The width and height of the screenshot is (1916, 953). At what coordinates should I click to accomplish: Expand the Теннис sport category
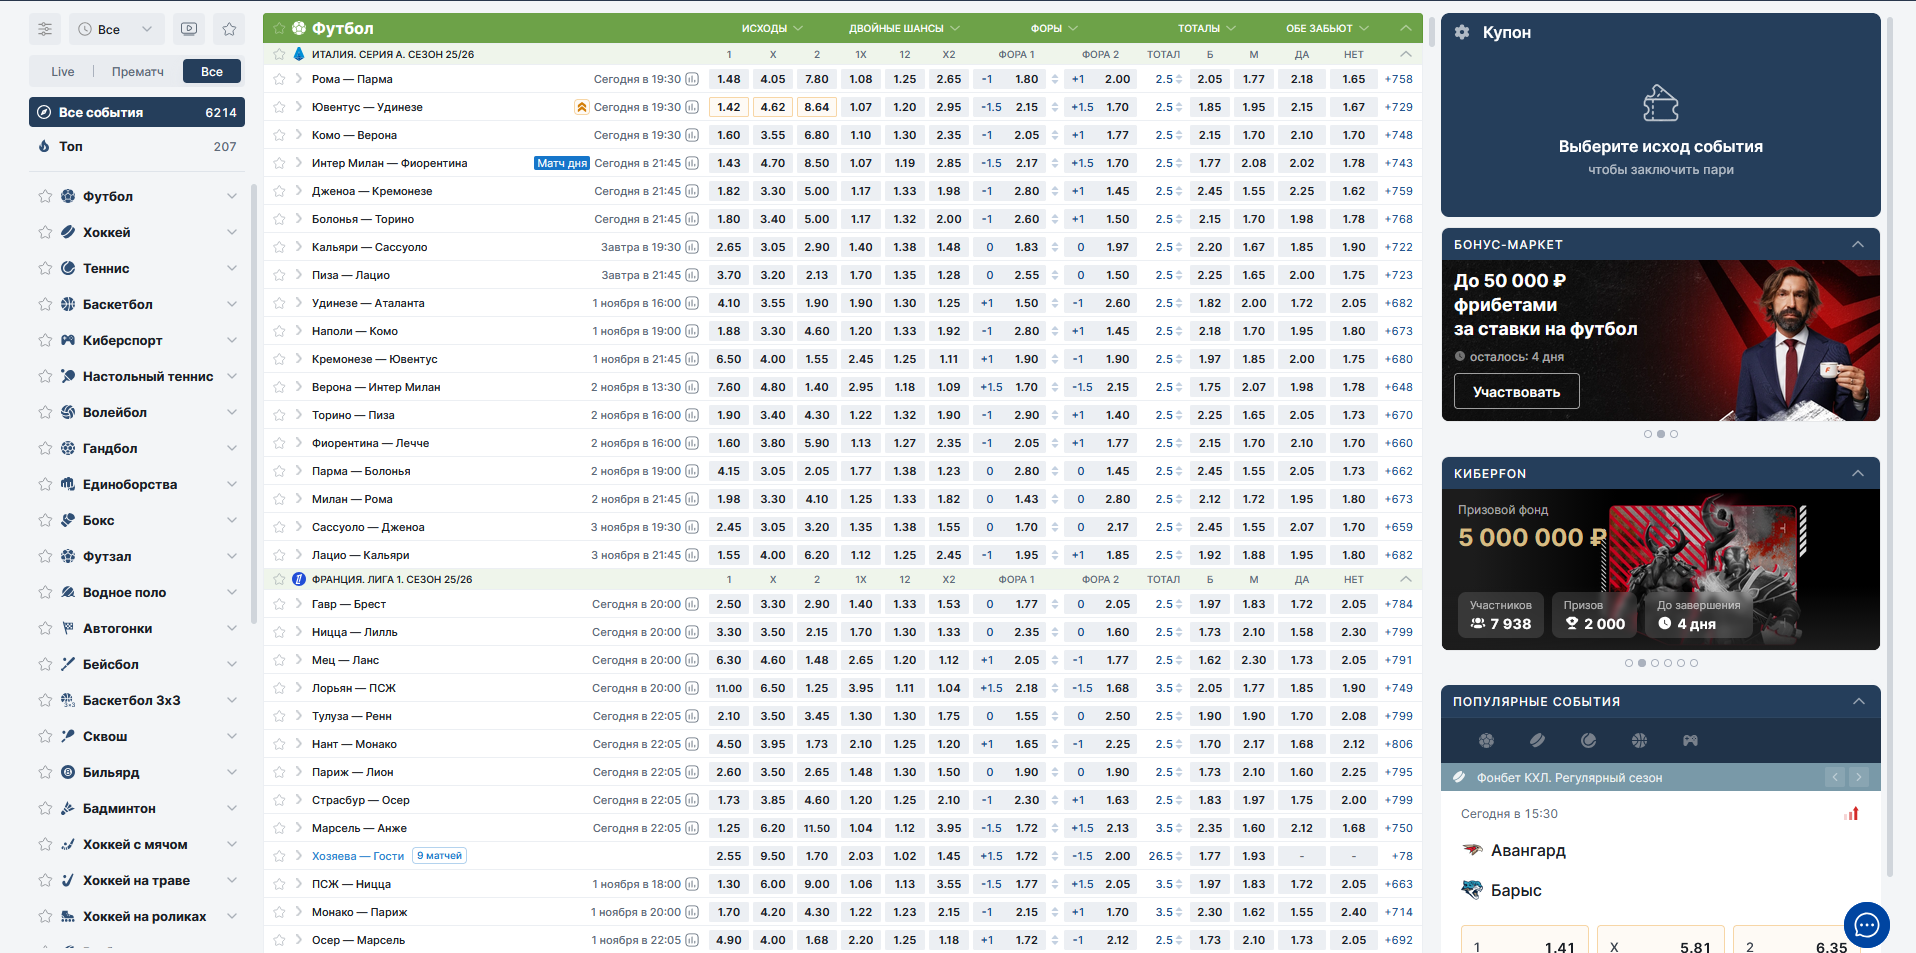coord(232,268)
